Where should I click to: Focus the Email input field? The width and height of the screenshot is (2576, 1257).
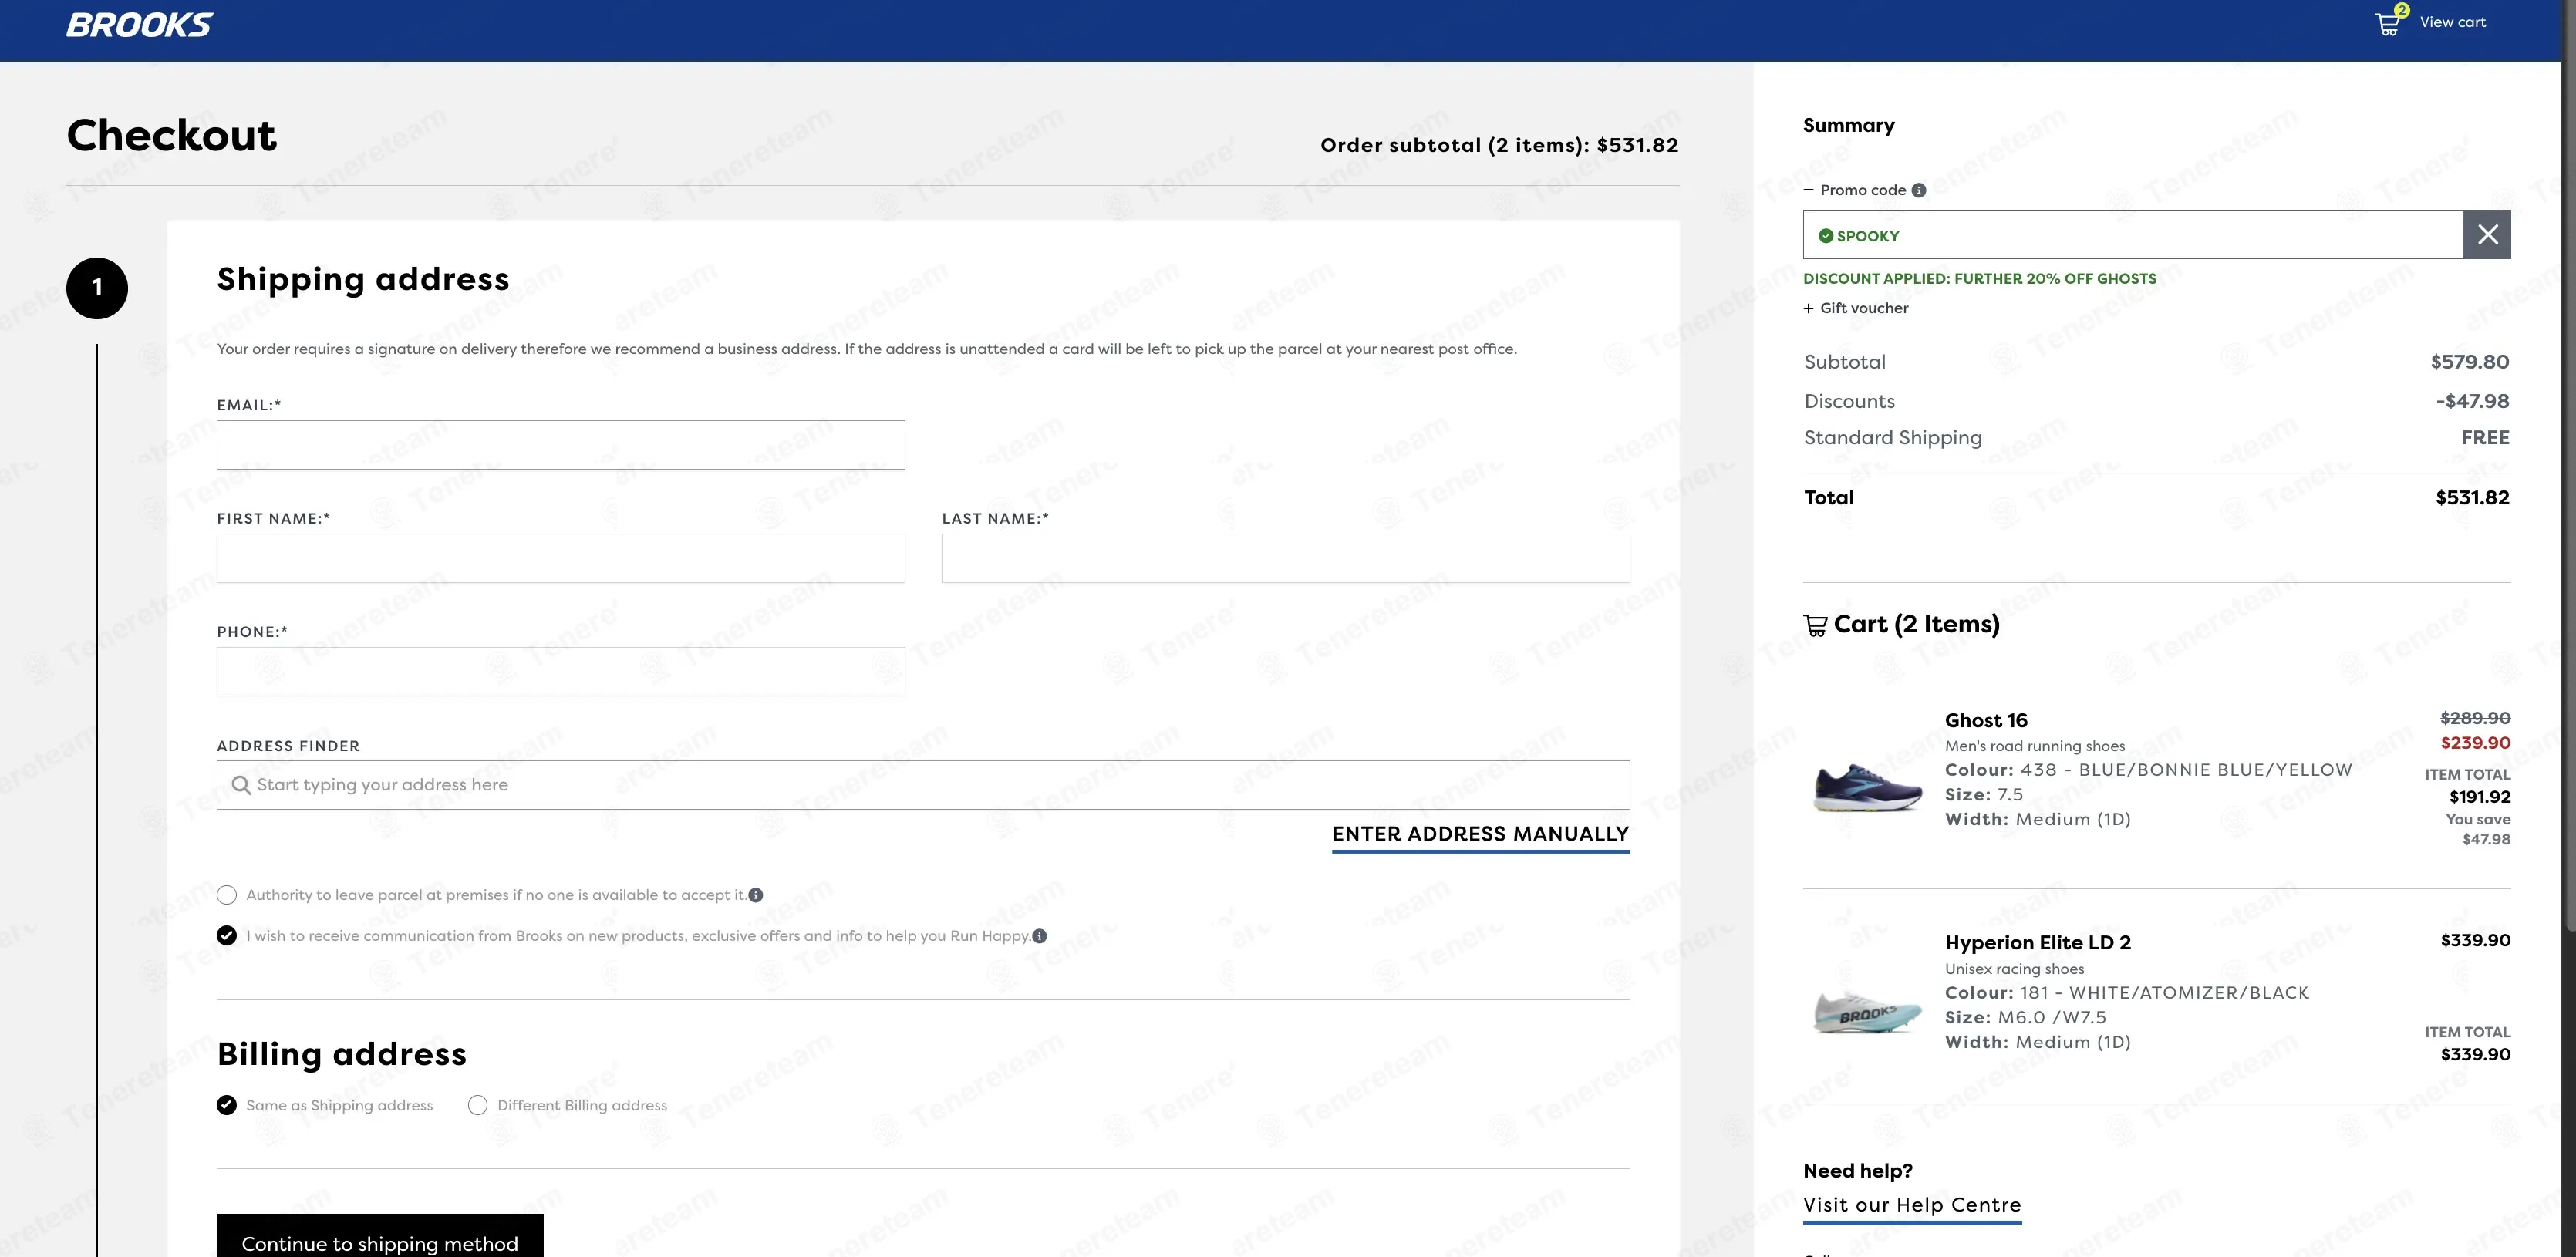[560, 445]
